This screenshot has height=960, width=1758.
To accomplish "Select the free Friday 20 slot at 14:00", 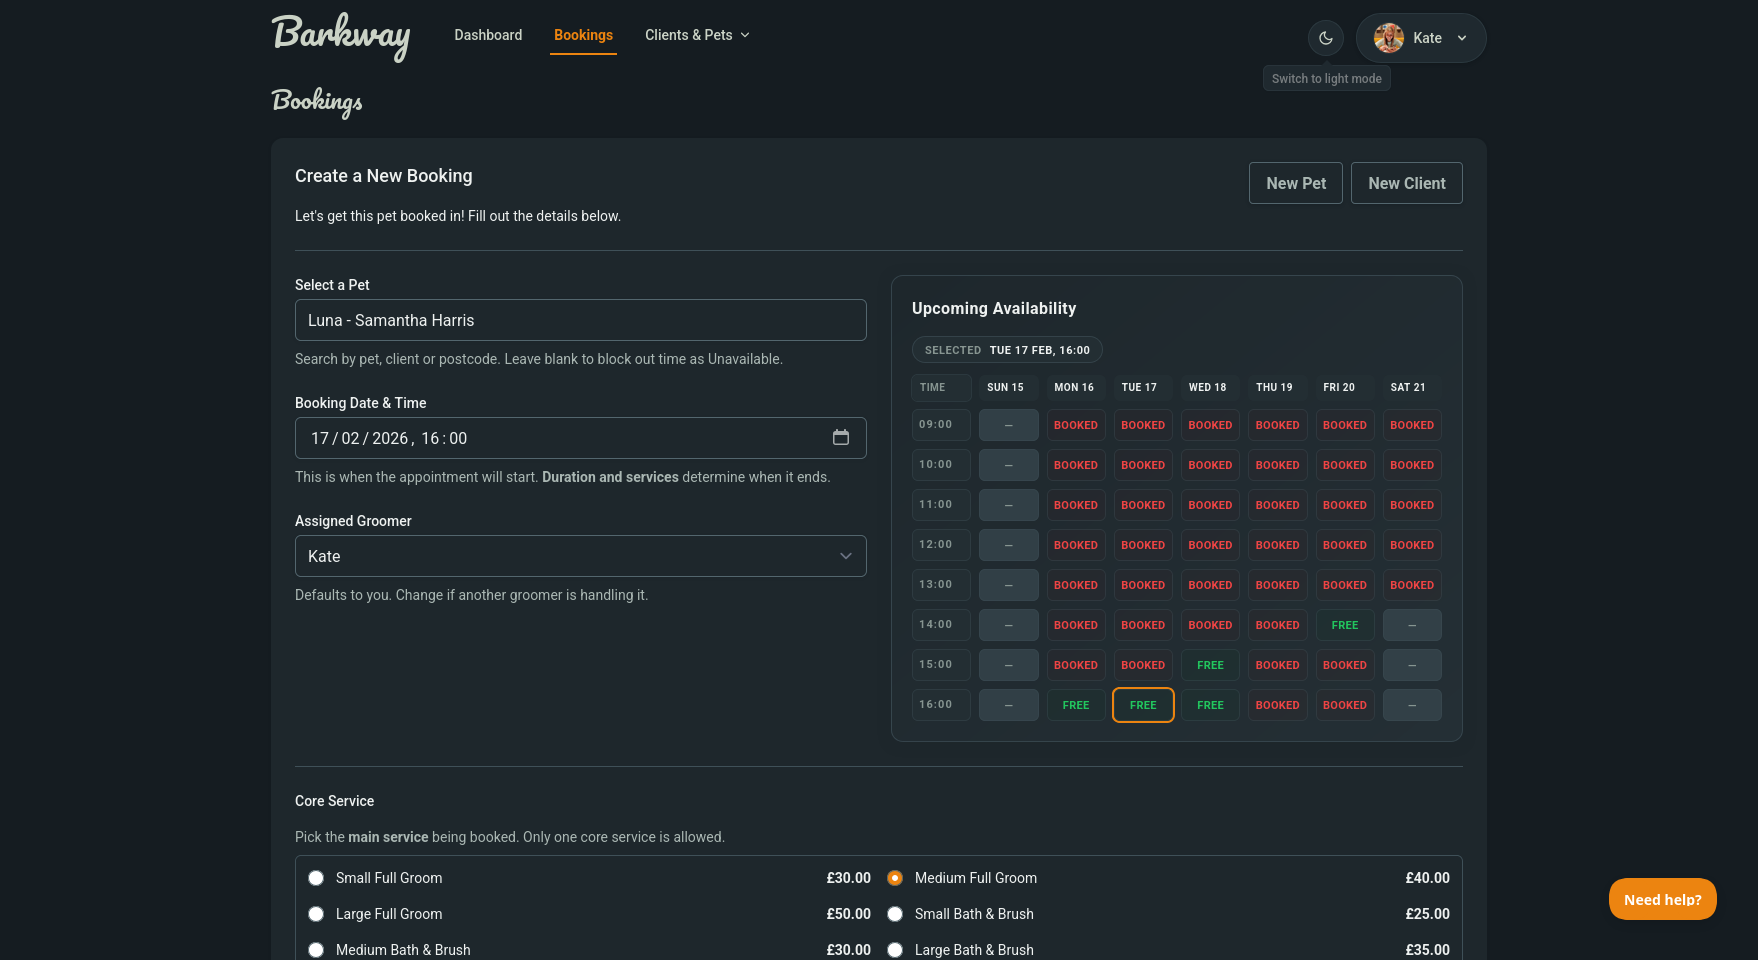I will (1344, 625).
